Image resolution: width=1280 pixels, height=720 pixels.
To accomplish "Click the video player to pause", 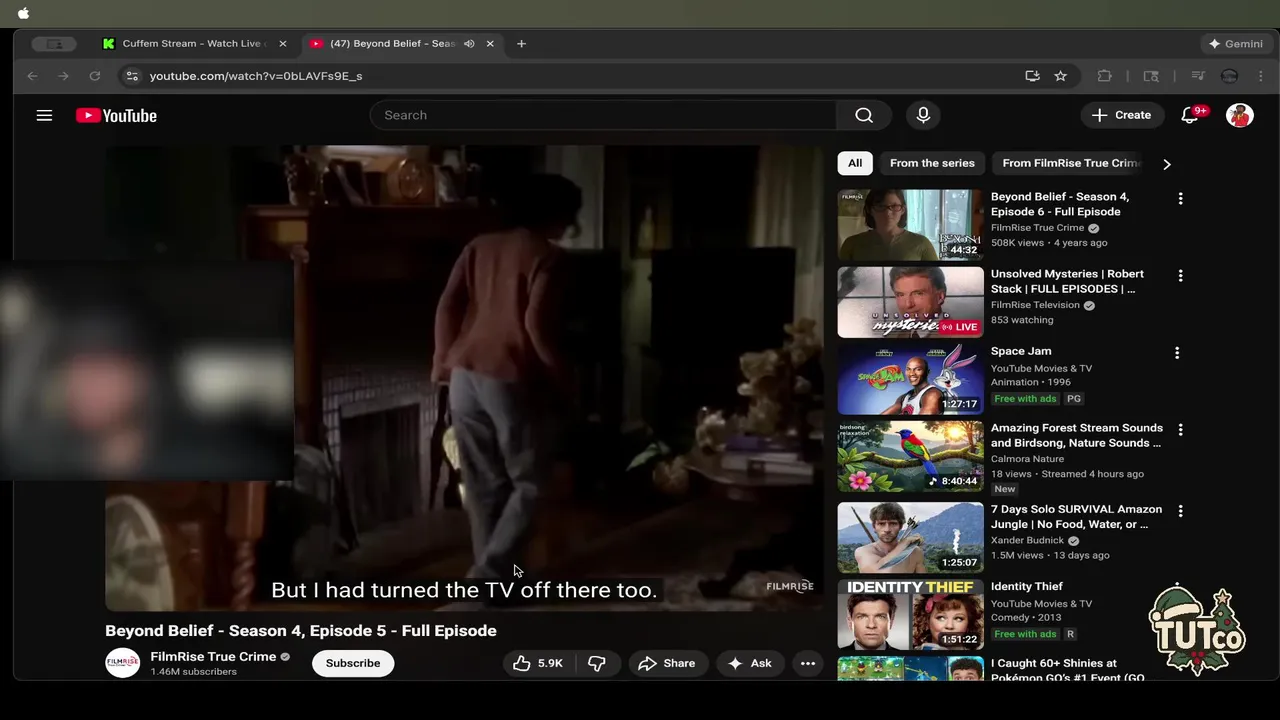I will [x=464, y=378].
